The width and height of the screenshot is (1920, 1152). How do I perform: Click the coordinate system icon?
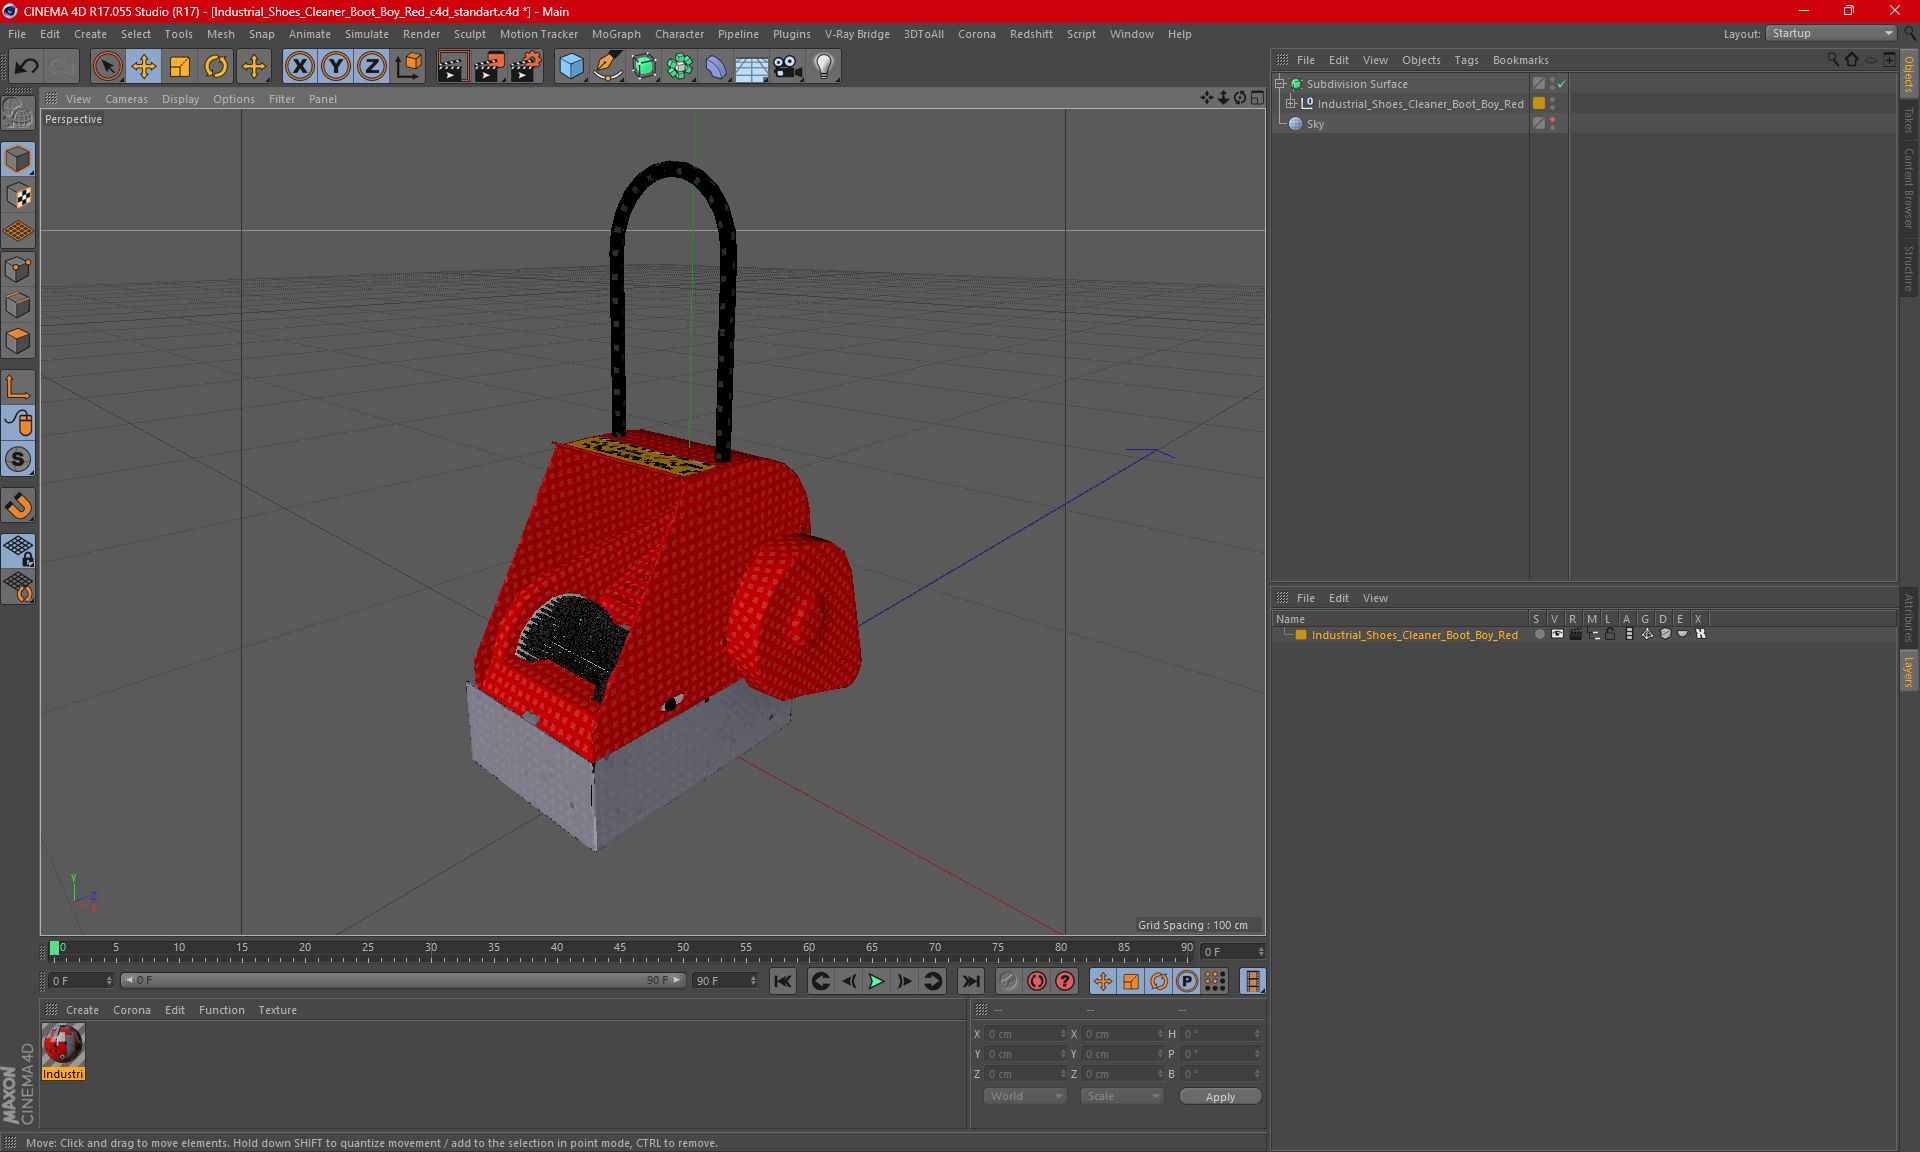tap(408, 67)
